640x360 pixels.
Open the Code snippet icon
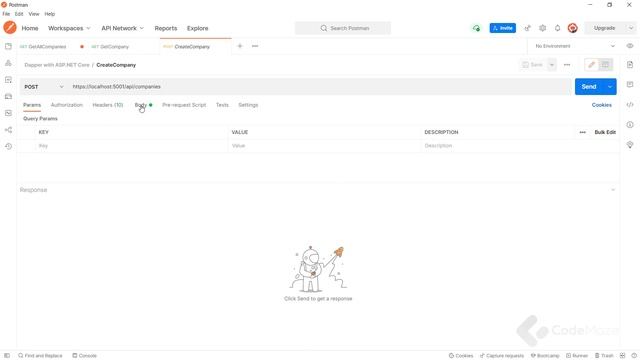(630, 104)
